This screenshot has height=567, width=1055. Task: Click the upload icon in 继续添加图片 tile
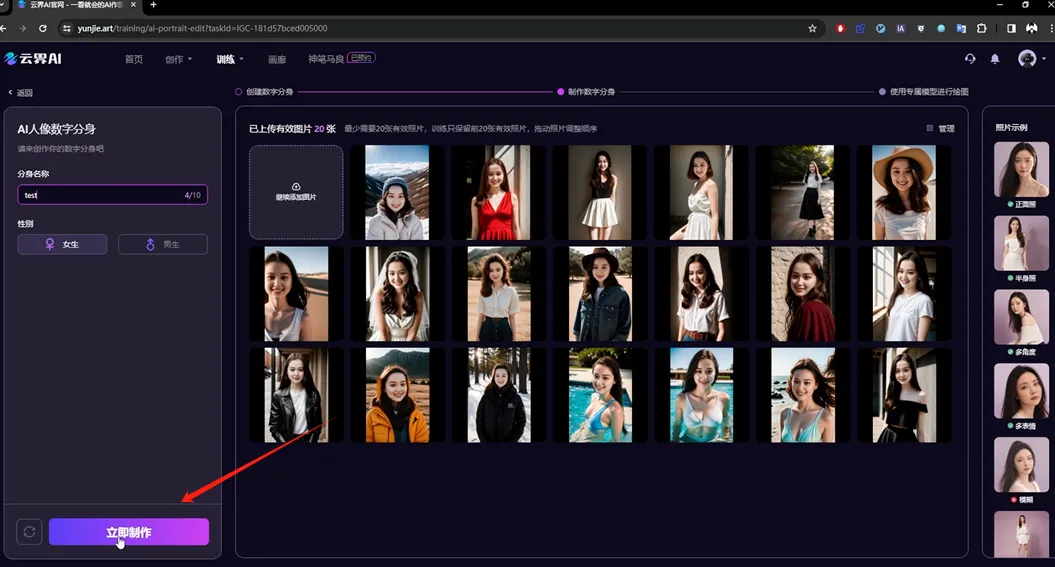click(296, 186)
